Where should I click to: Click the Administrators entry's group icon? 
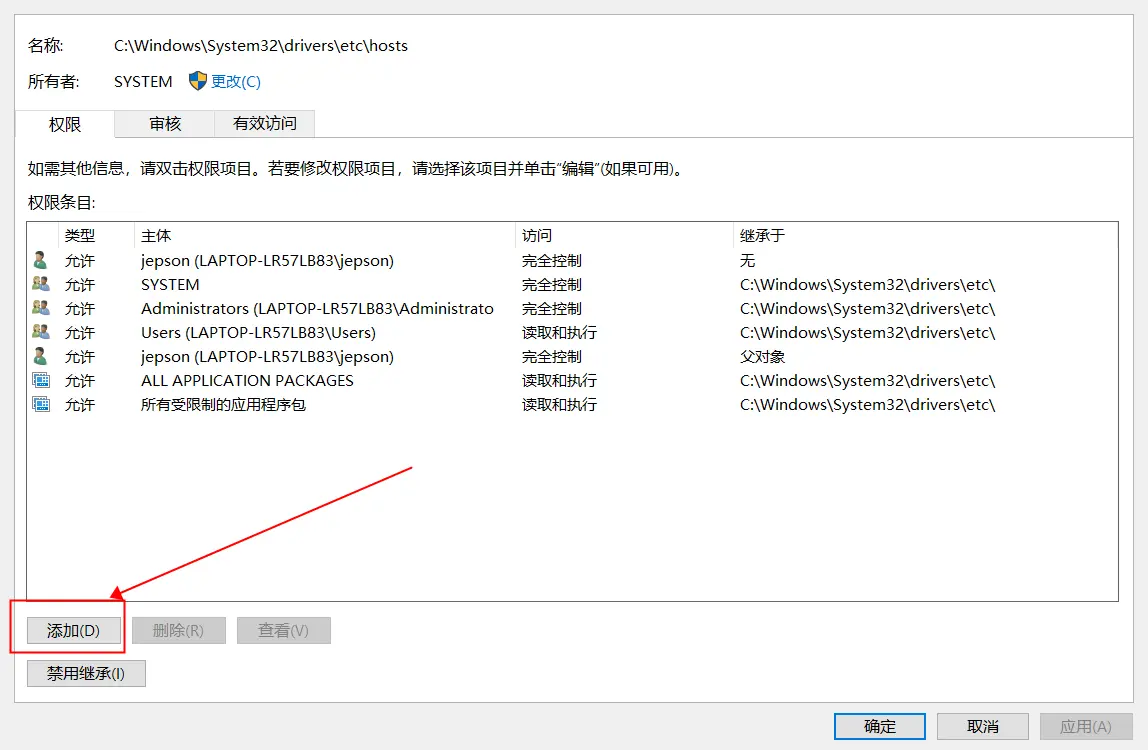pos(40,308)
